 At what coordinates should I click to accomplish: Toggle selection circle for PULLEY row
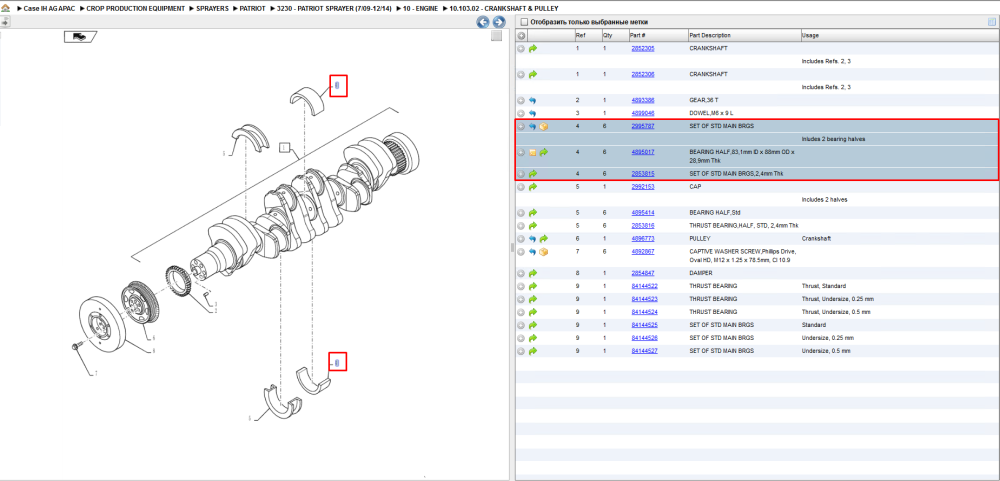coord(521,239)
